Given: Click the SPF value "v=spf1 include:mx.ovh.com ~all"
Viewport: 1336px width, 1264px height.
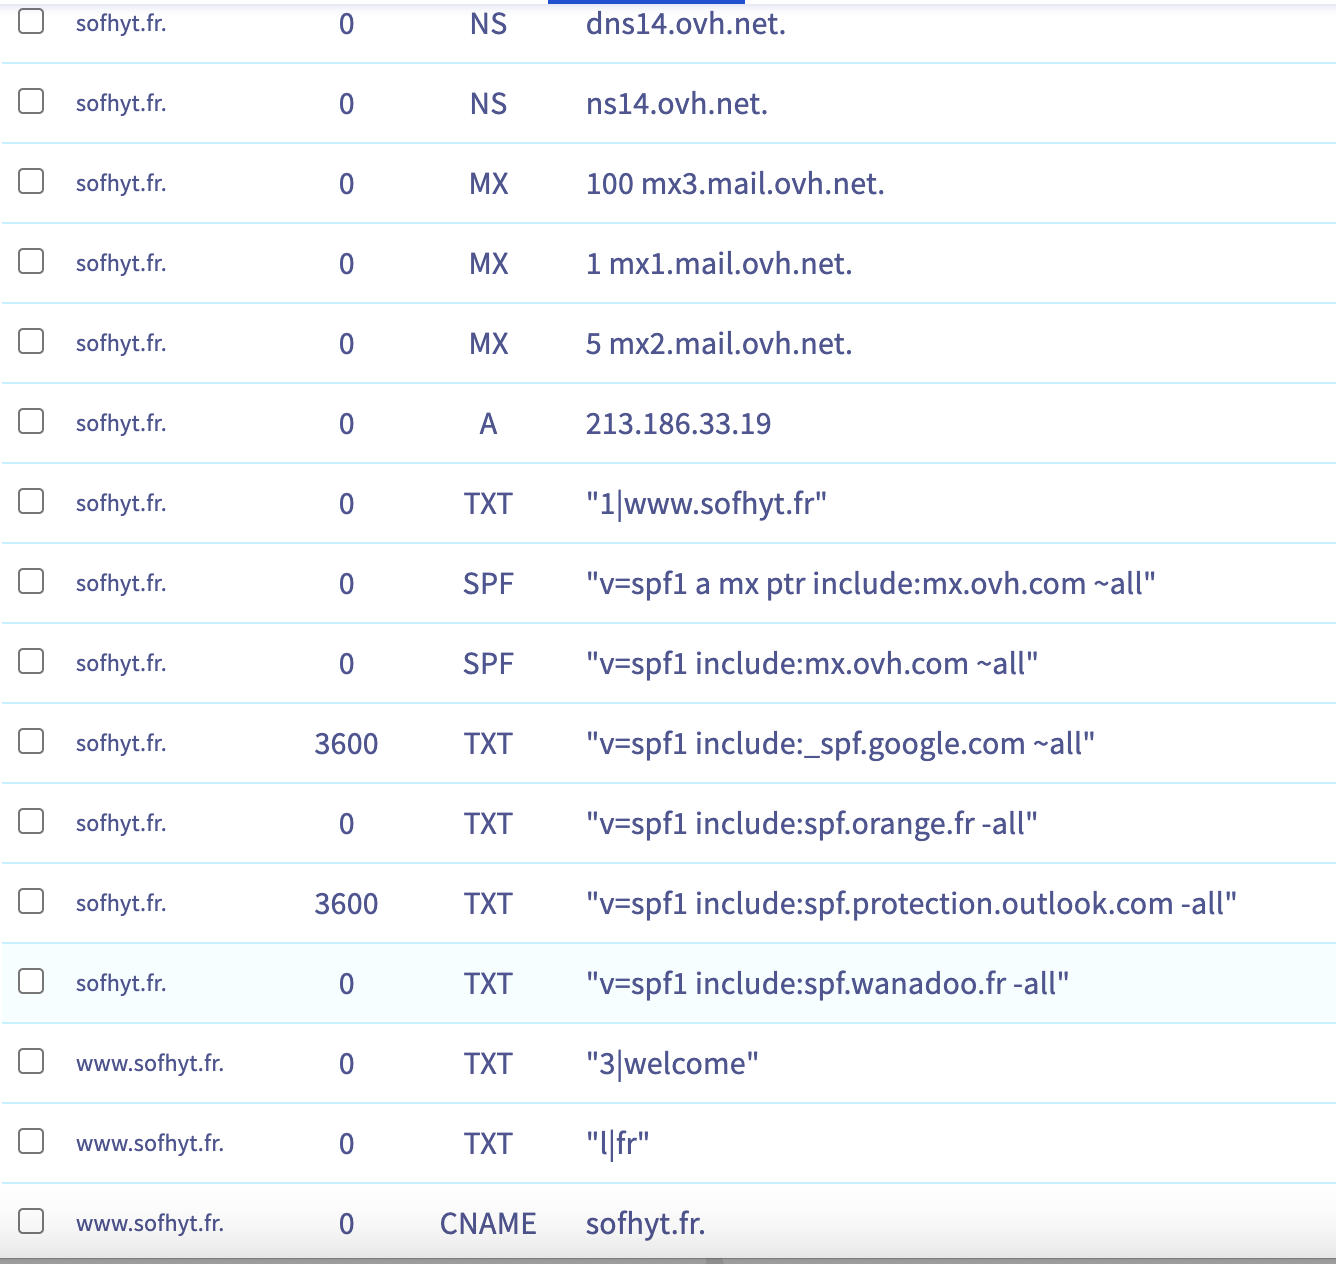Looking at the screenshot, I should 811,664.
